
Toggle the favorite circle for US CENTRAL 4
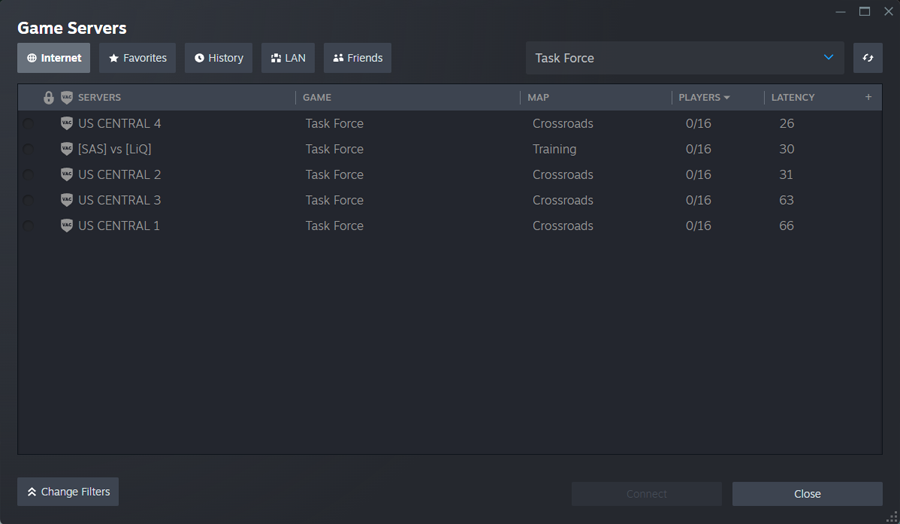coord(28,124)
